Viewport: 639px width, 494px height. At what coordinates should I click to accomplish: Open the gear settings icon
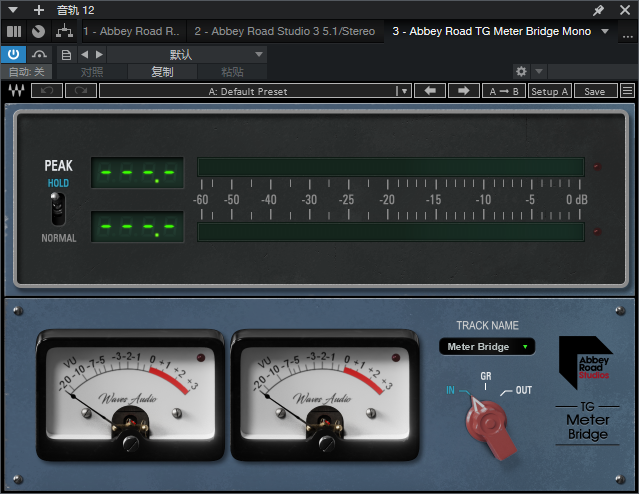click(x=521, y=72)
